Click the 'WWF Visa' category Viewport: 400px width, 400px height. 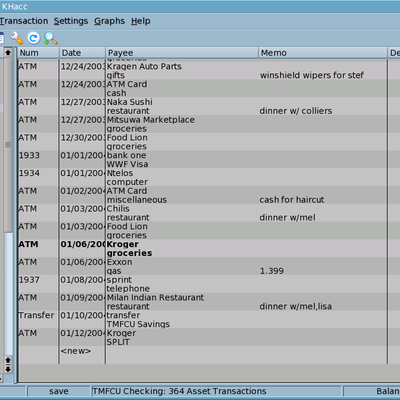pyautogui.click(x=127, y=164)
